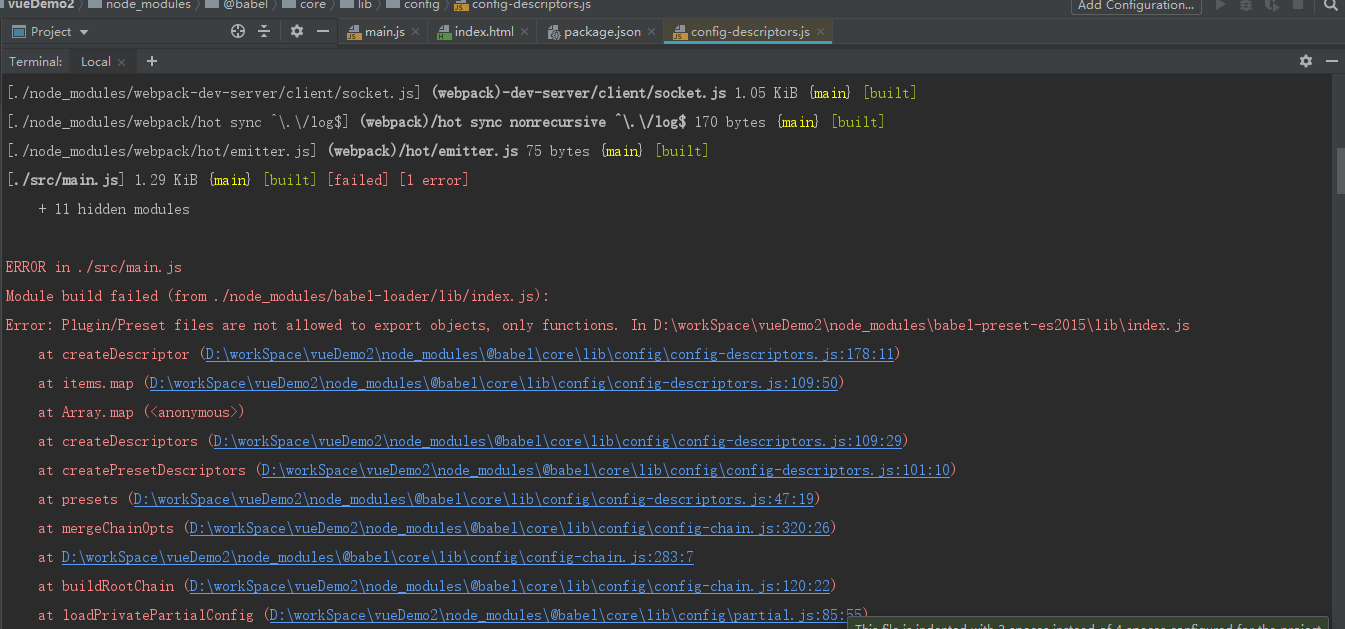This screenshot has width=1345, height=629.
Task: Hide the Terminal tool window
Action: tap(1332, 61)
